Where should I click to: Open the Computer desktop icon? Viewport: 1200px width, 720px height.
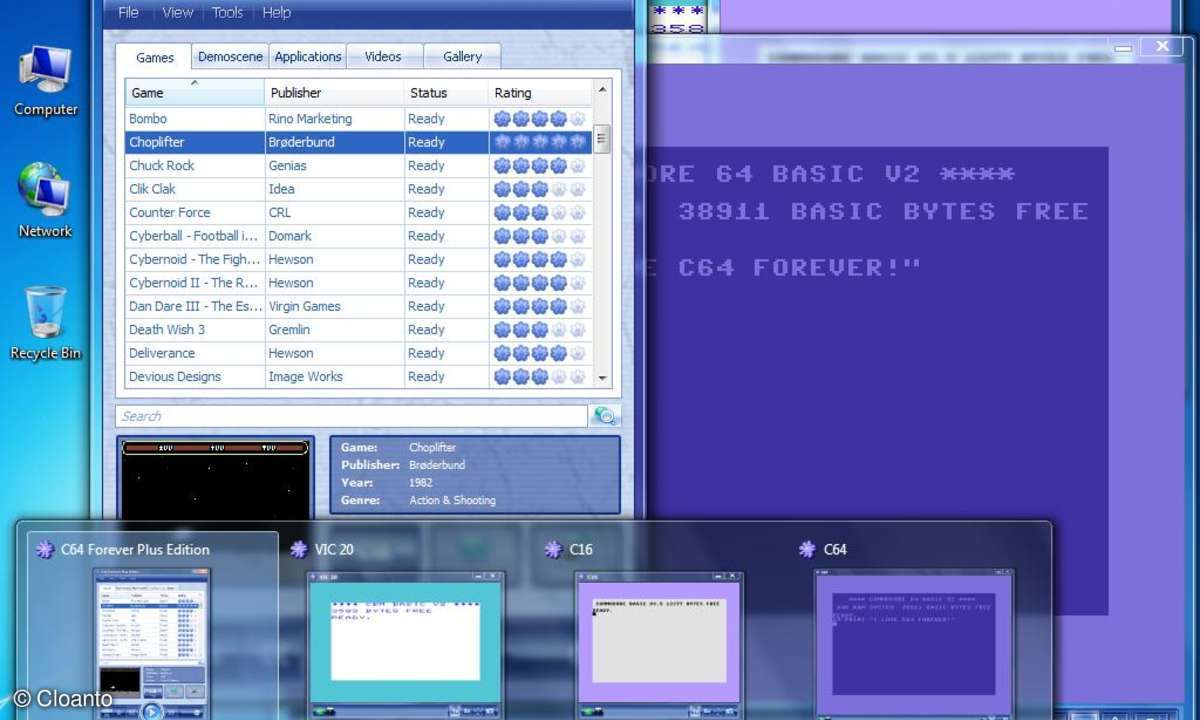[x=45, y=80]
